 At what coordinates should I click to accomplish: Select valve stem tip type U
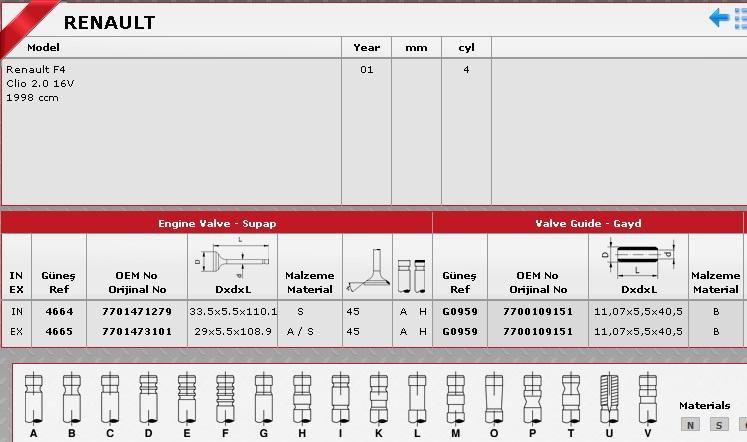pos(609,405)
